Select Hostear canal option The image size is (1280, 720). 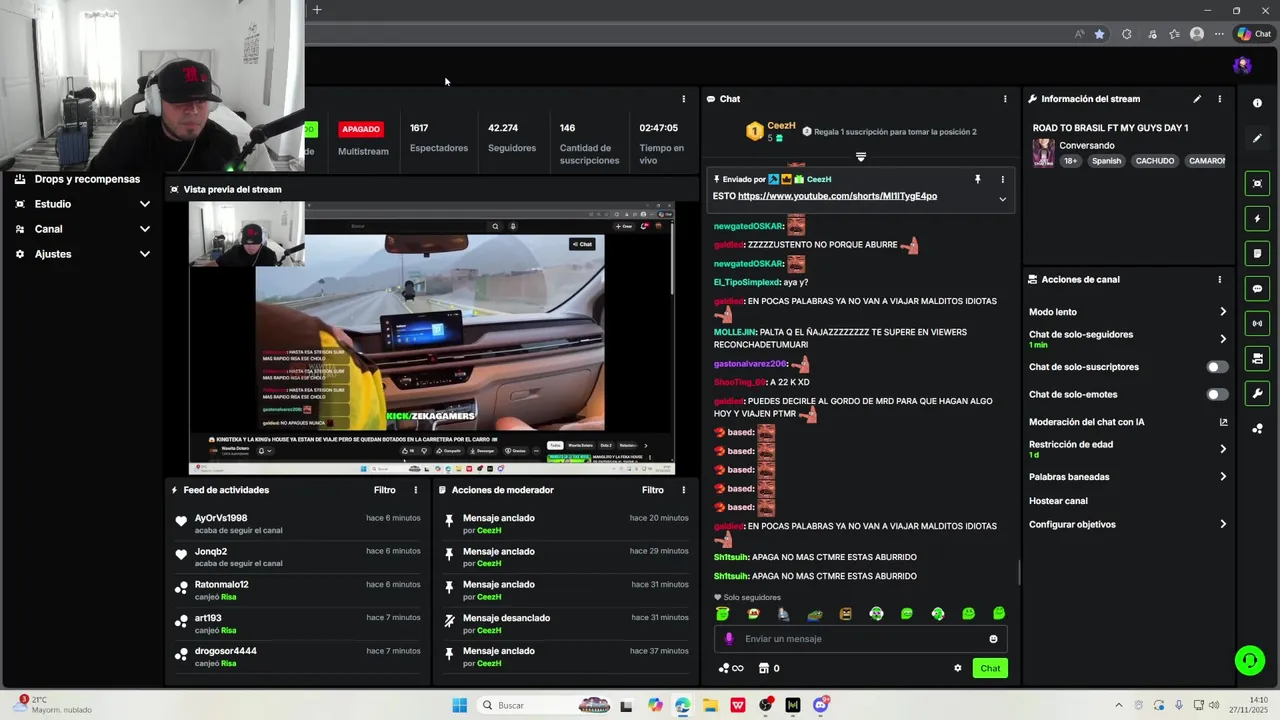[x=1058, y=501]
